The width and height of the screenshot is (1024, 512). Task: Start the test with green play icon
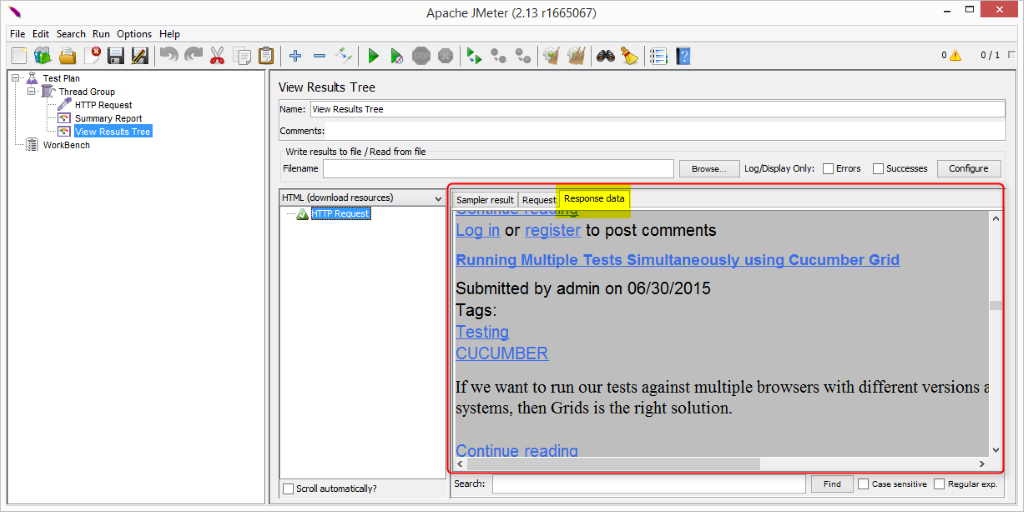pos(373,56)
